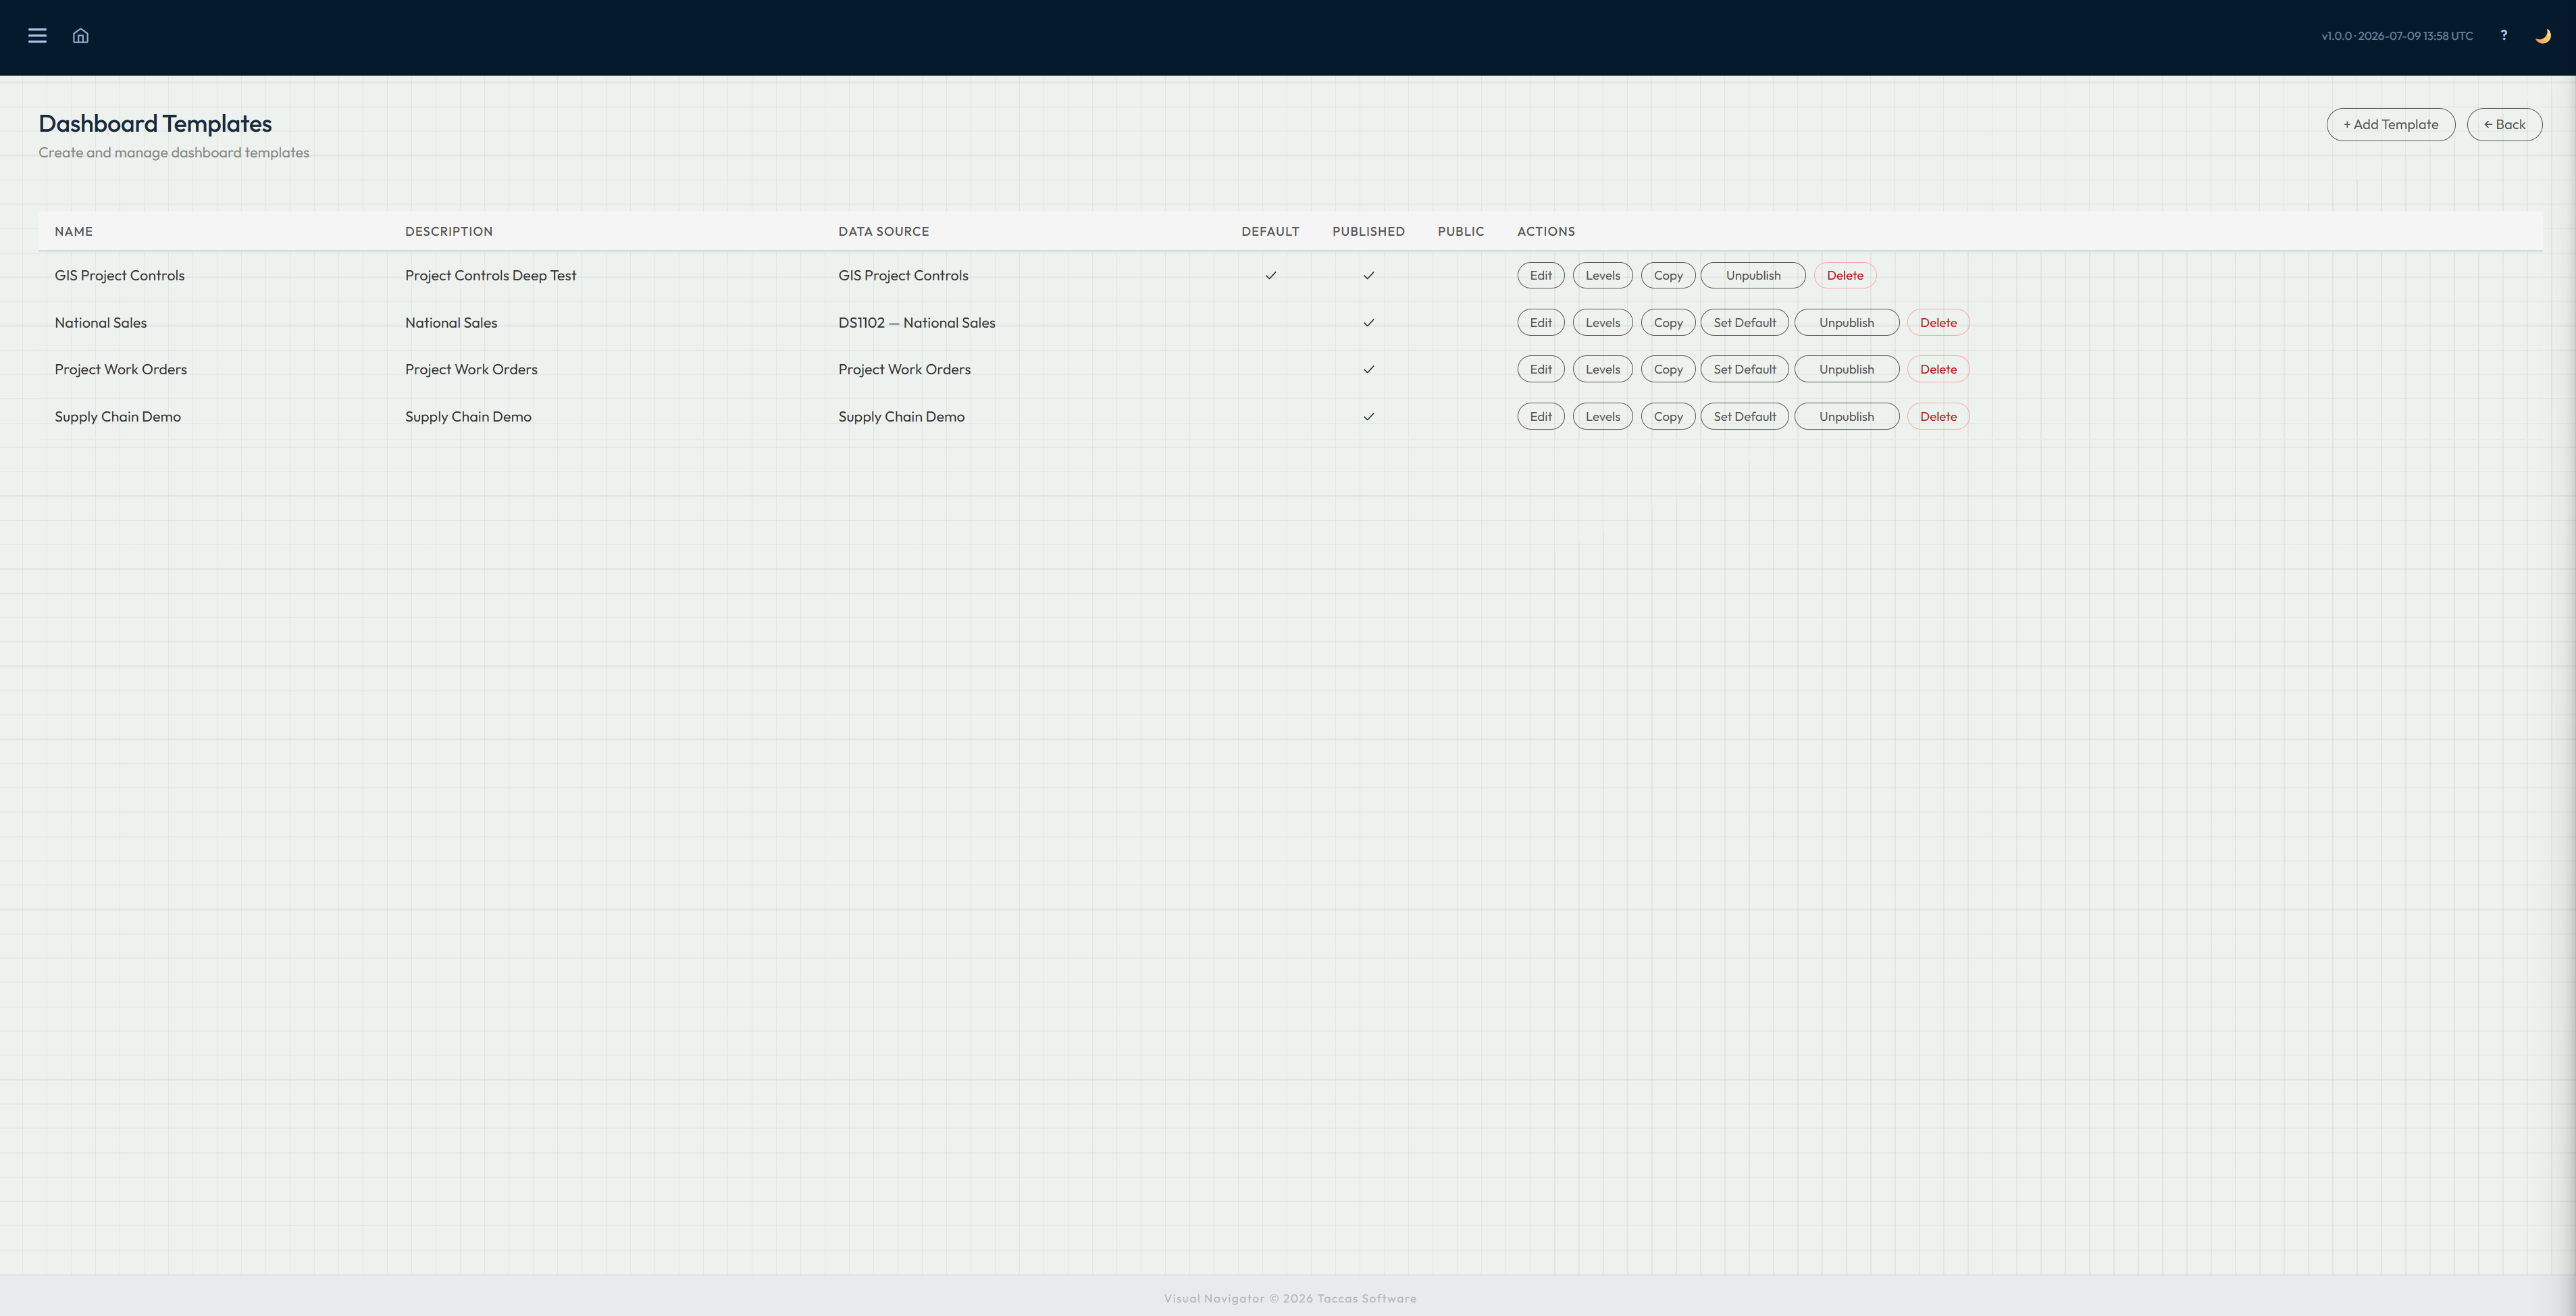
Task: Click 'DS1102 — National Sales' data source
Action: [916, 323]
